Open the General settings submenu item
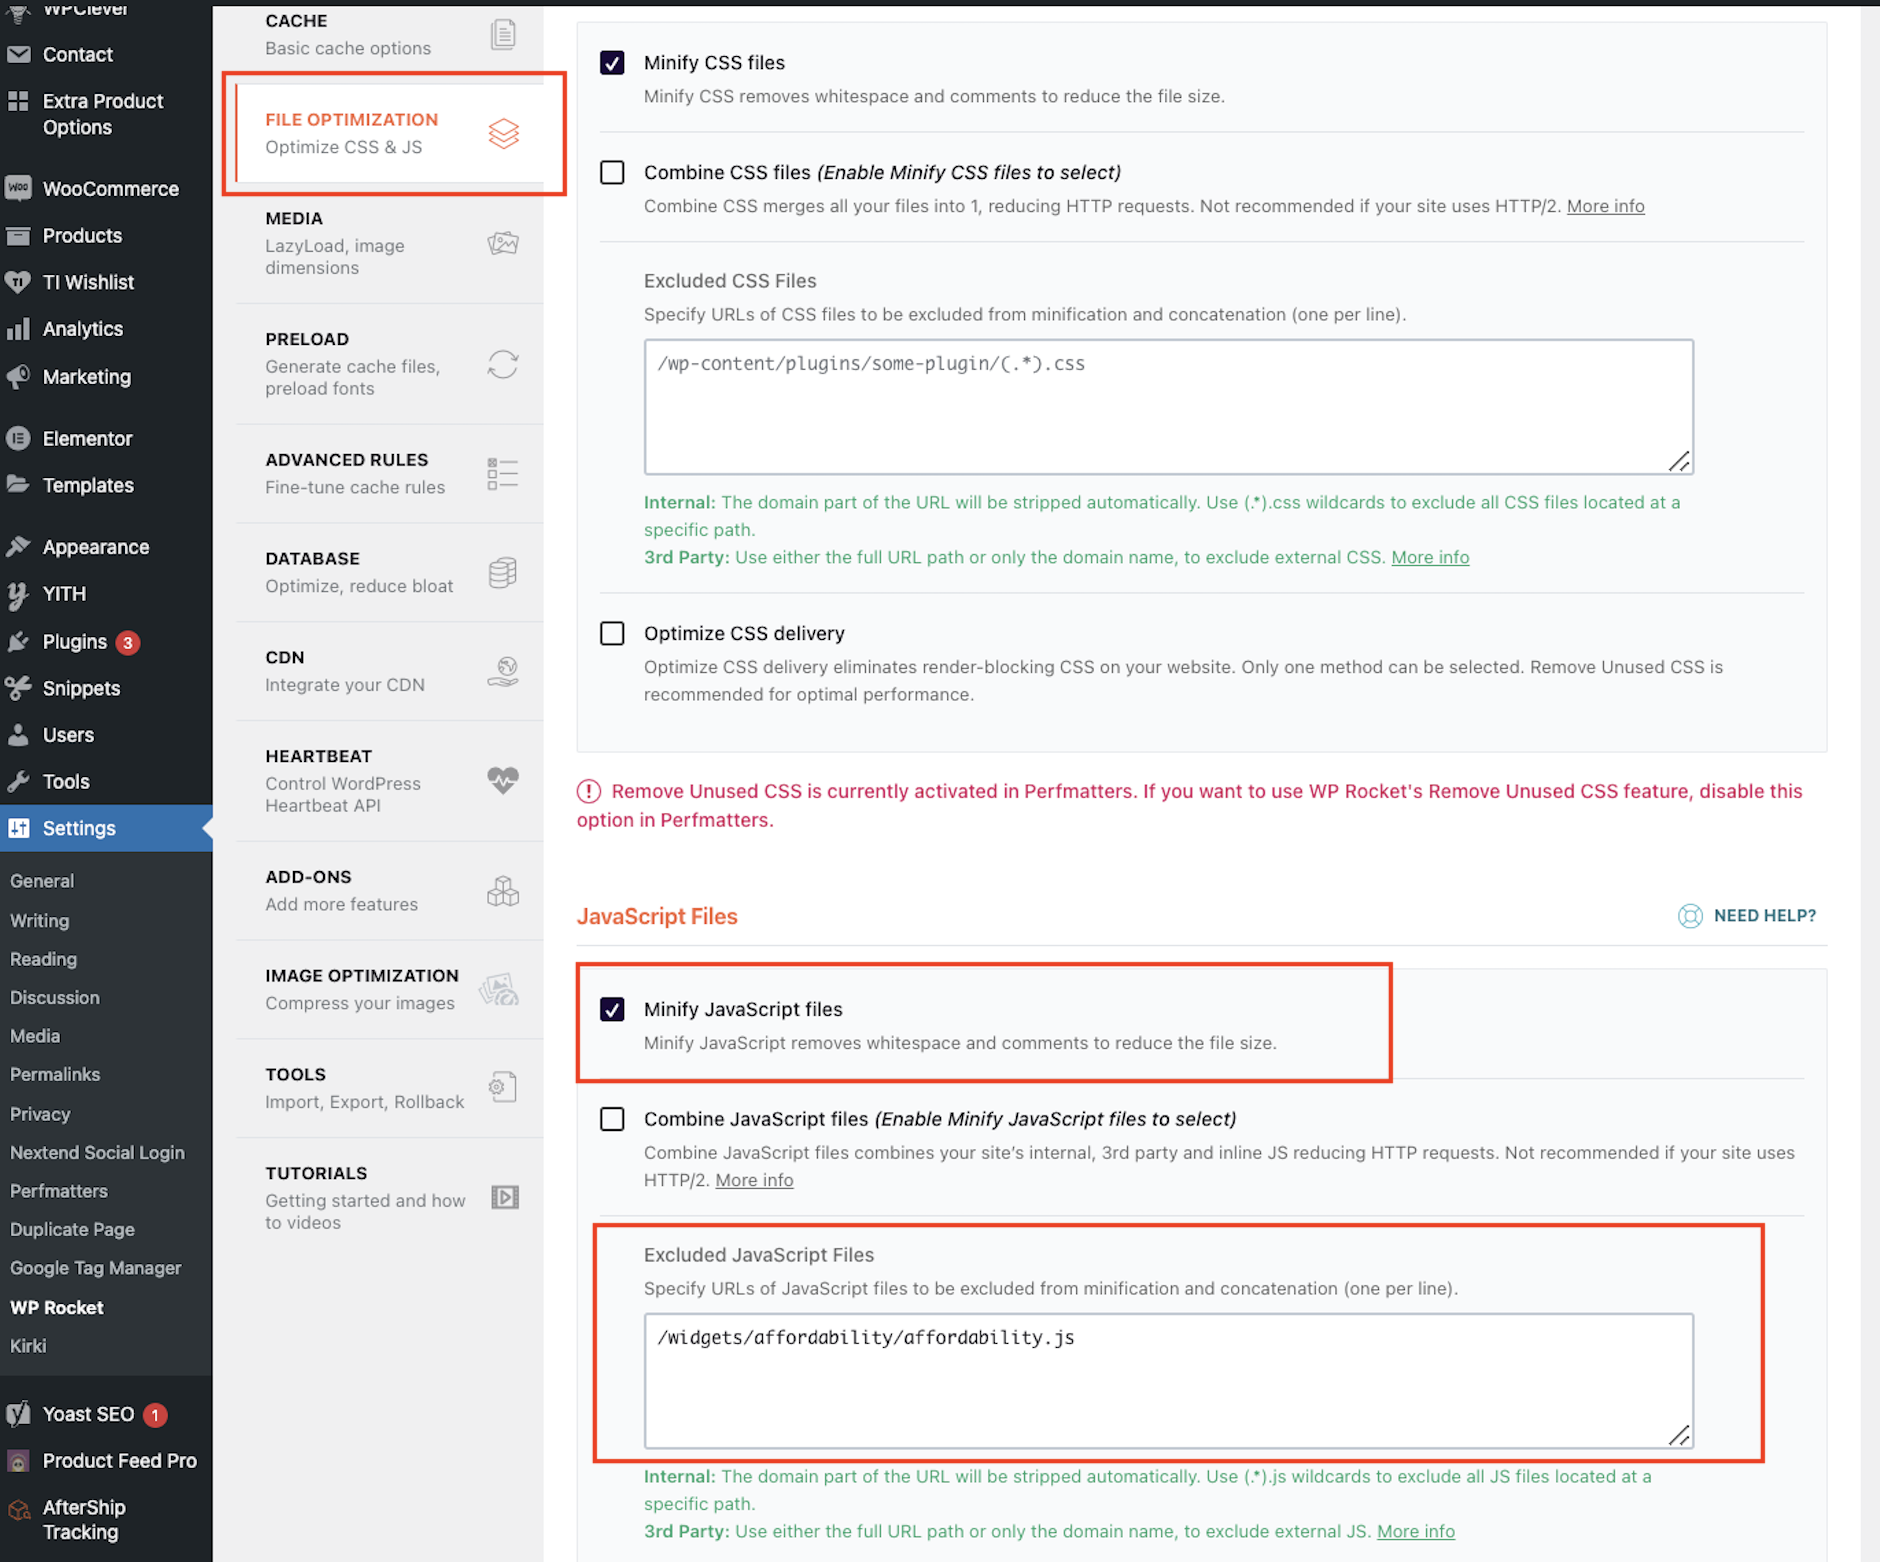 pyautogui.click(x=42, y=881)
